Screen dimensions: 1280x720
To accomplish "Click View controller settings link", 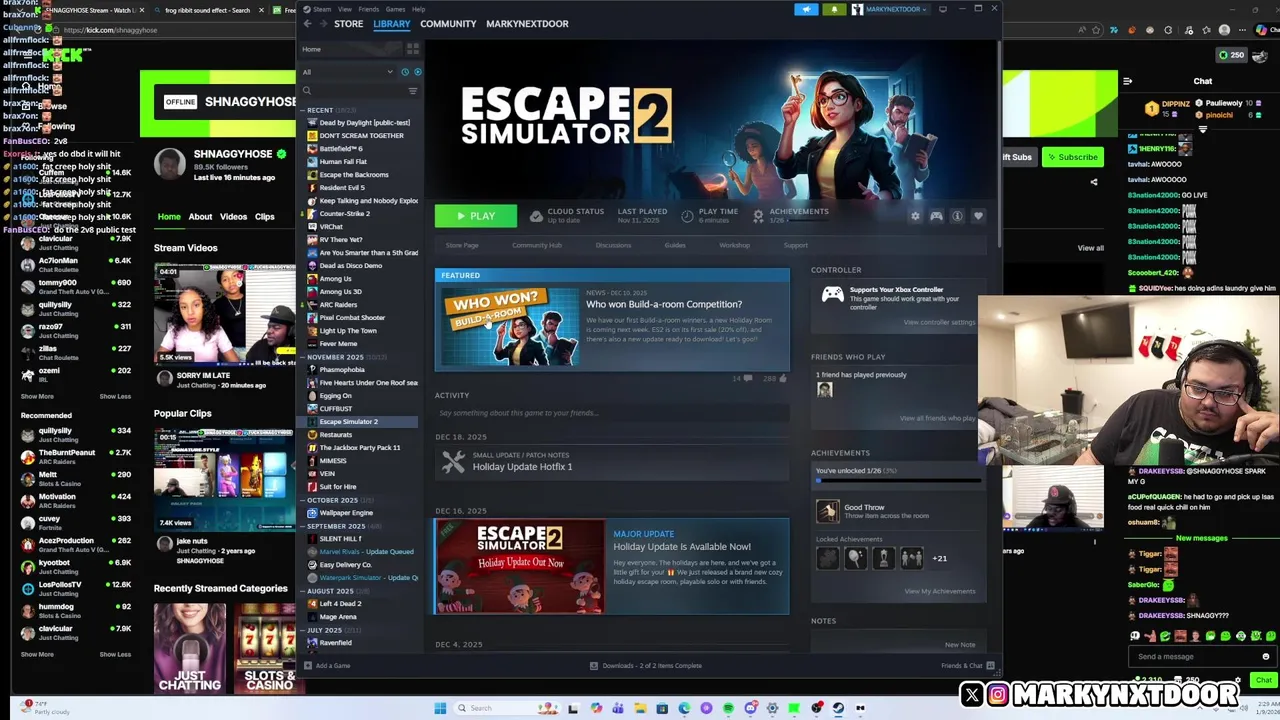I will (939, 322).
